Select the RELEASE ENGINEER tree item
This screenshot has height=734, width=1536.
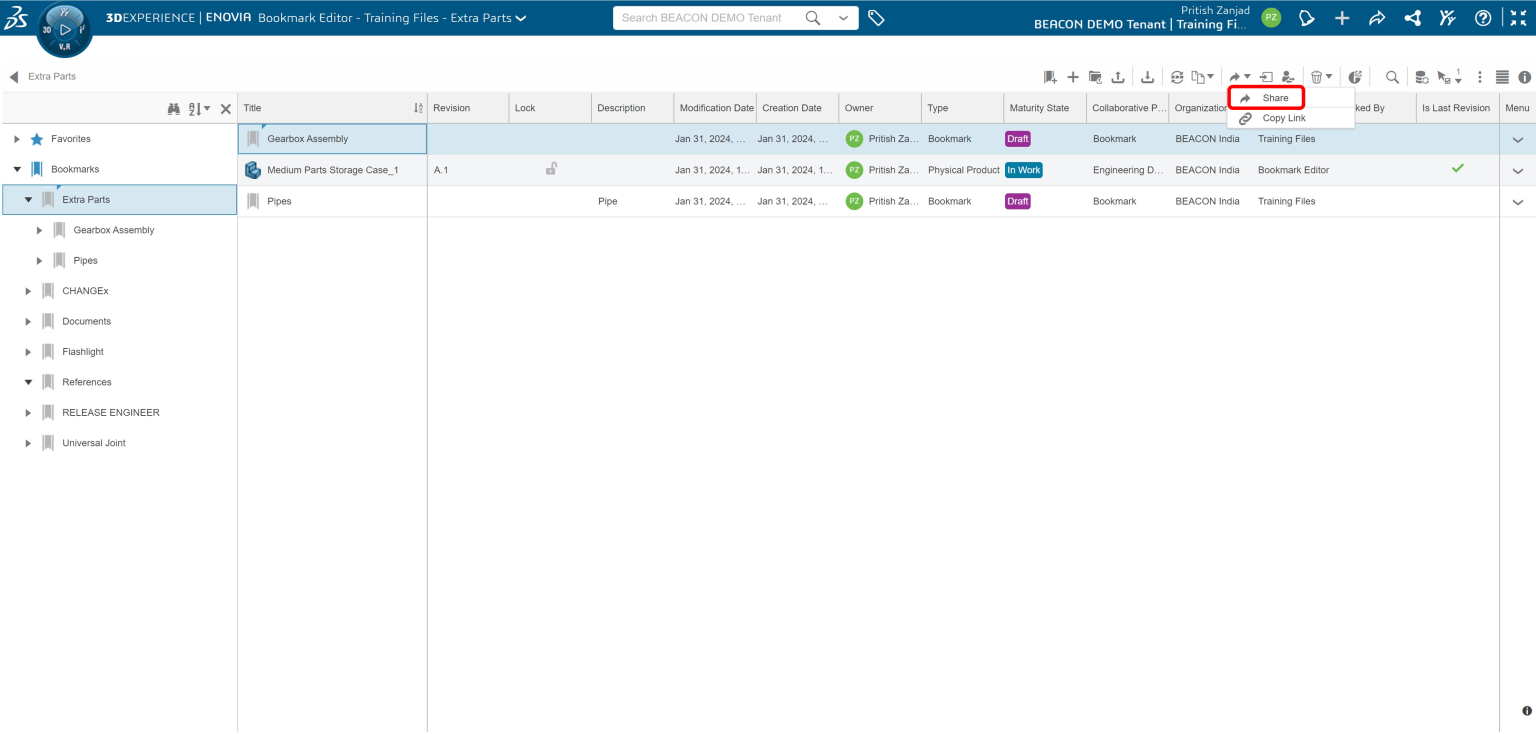[x=111, y=412]
